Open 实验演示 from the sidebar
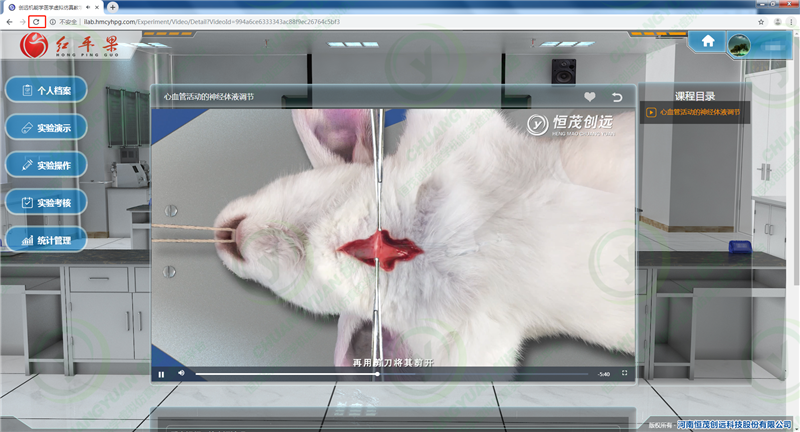This screenshot has width=800, height=432. point(46,128)
